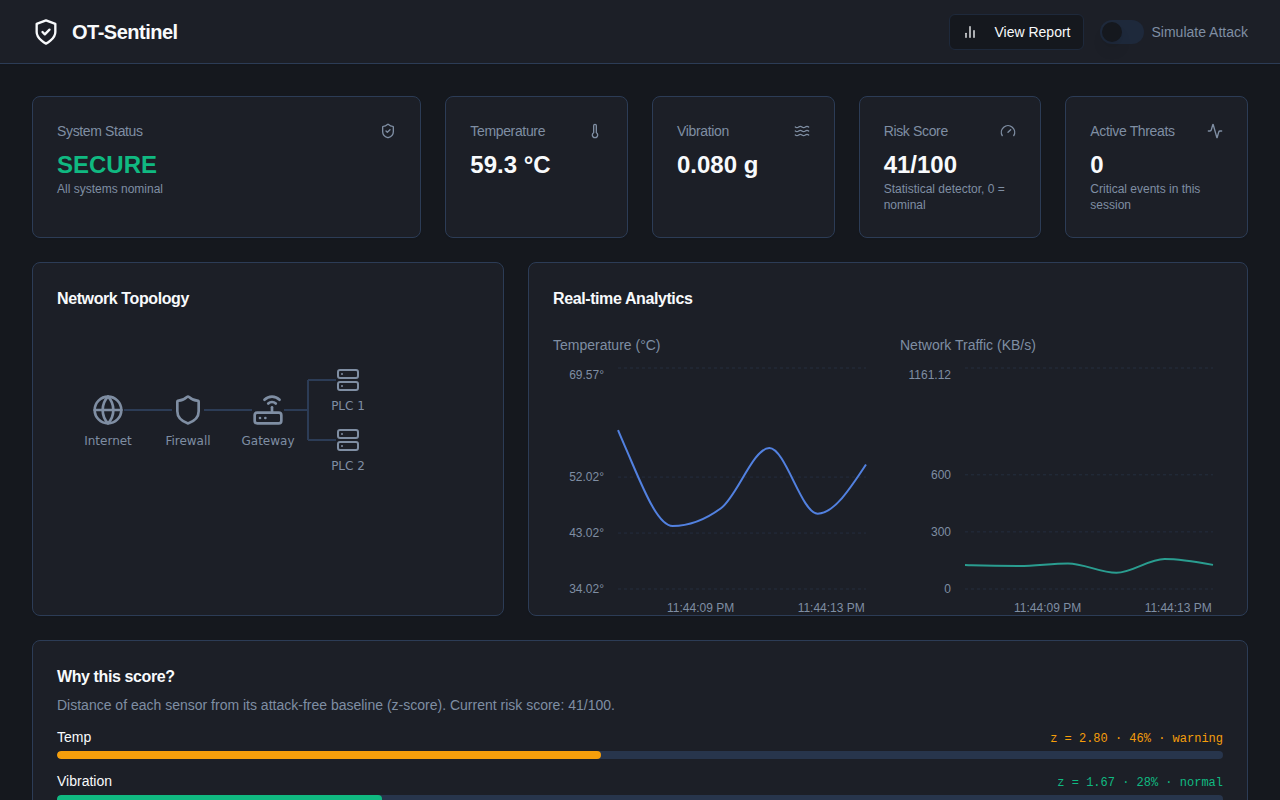Click the 69.57° axis label
Screen dimensions: 1280x800
tap(587, 375)
